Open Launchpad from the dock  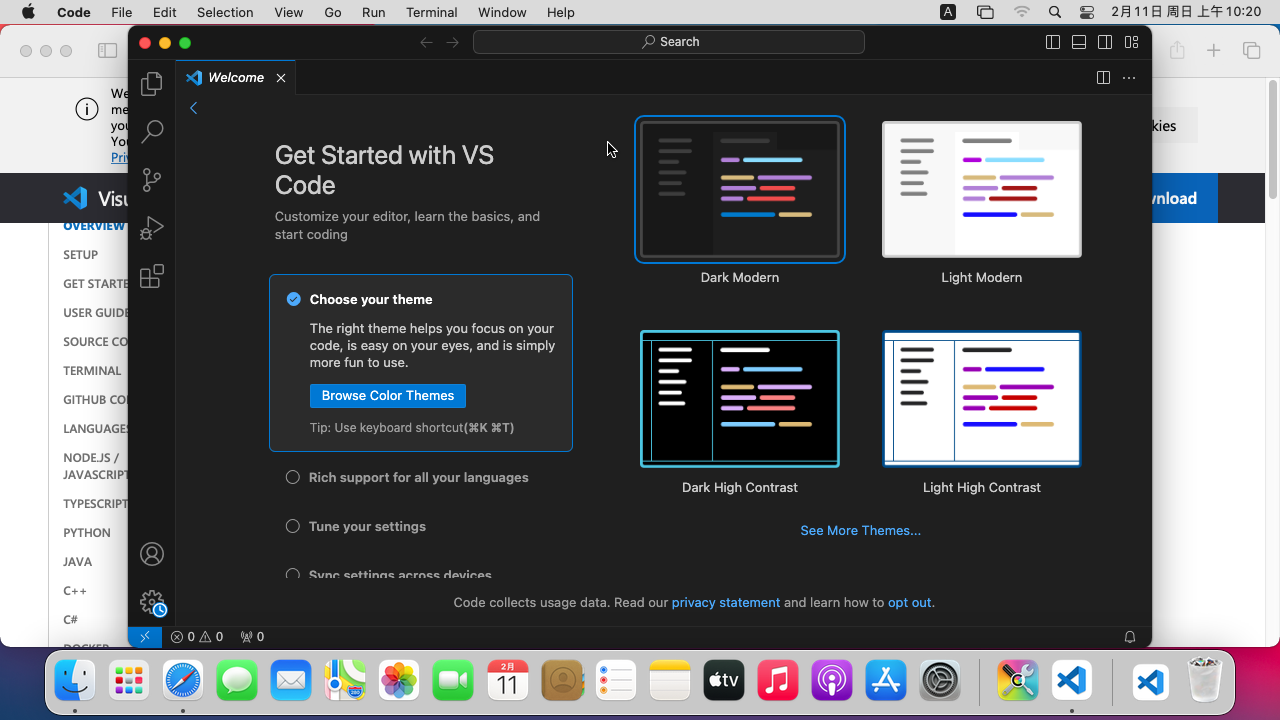(x=129, y=681)
